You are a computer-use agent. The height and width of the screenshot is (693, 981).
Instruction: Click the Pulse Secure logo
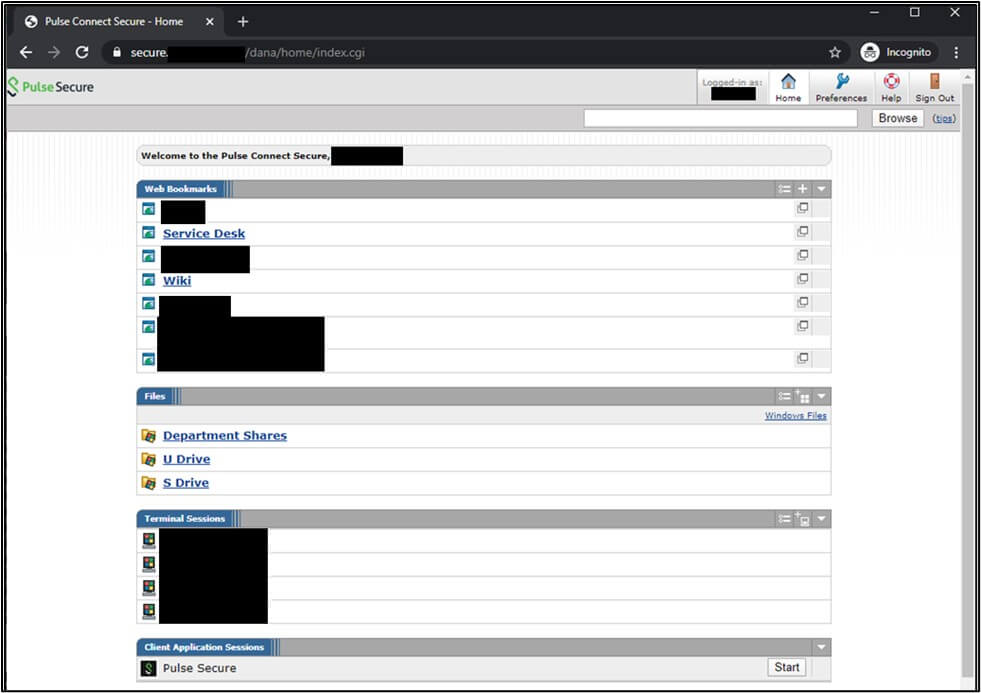(x=51, y=87)
